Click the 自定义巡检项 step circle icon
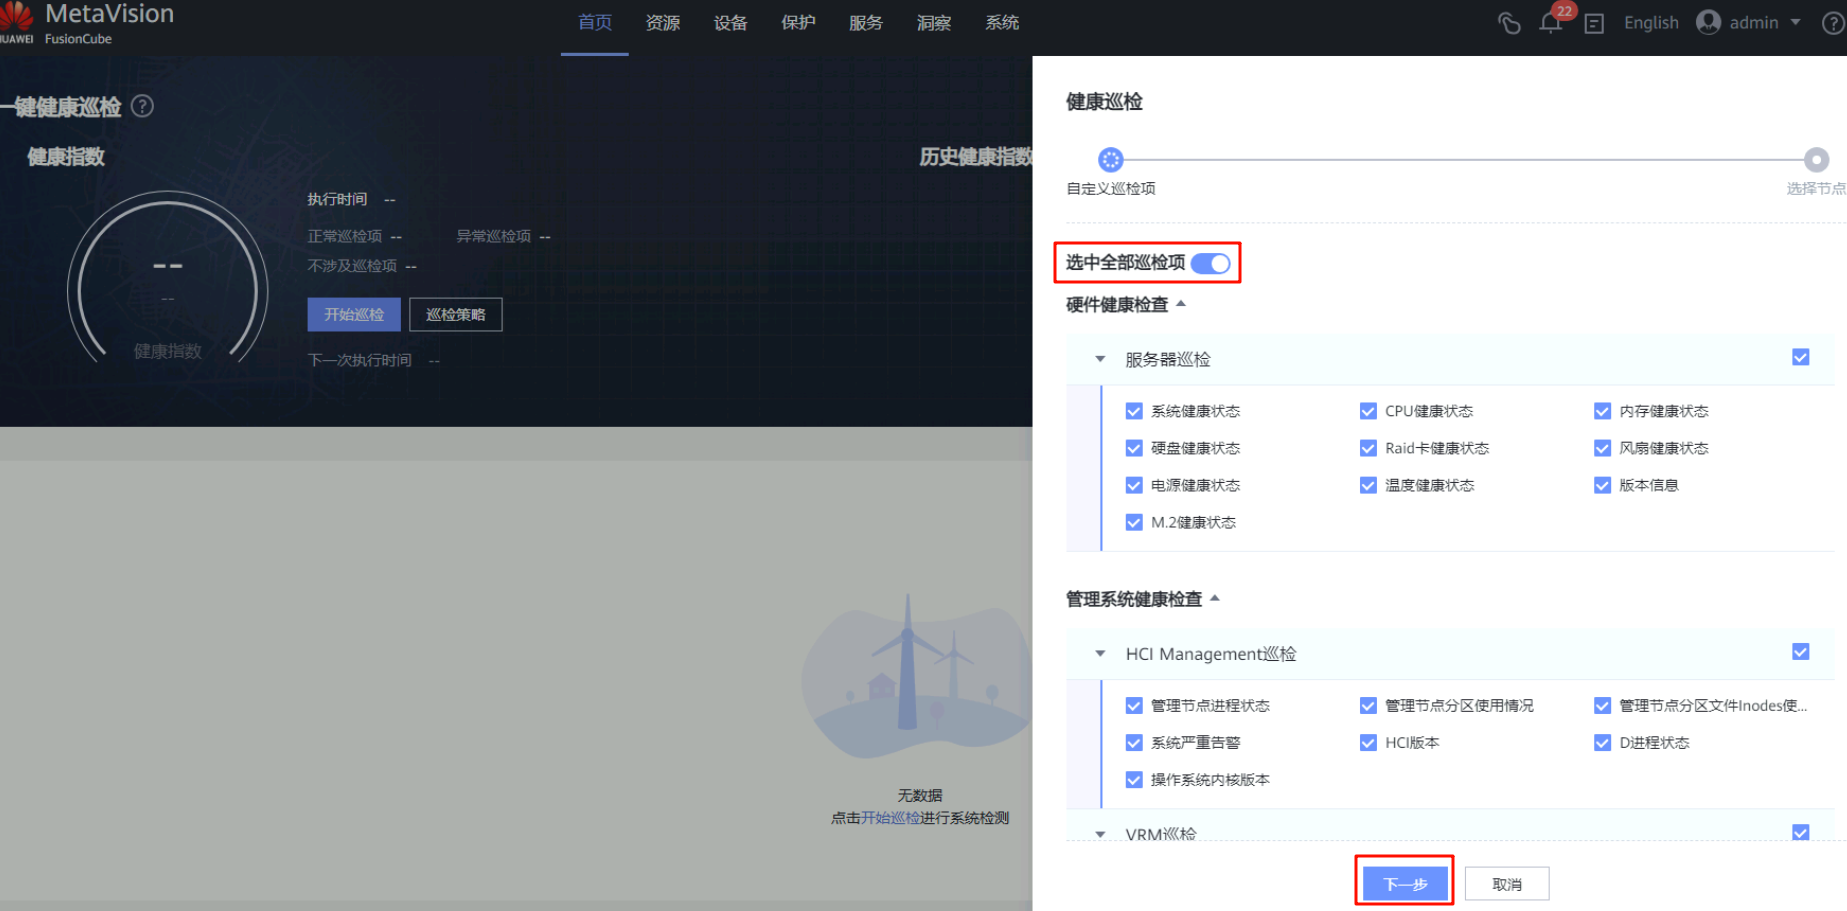The width and height of the screenshot is (1847, 911). tap(1111, 160)
